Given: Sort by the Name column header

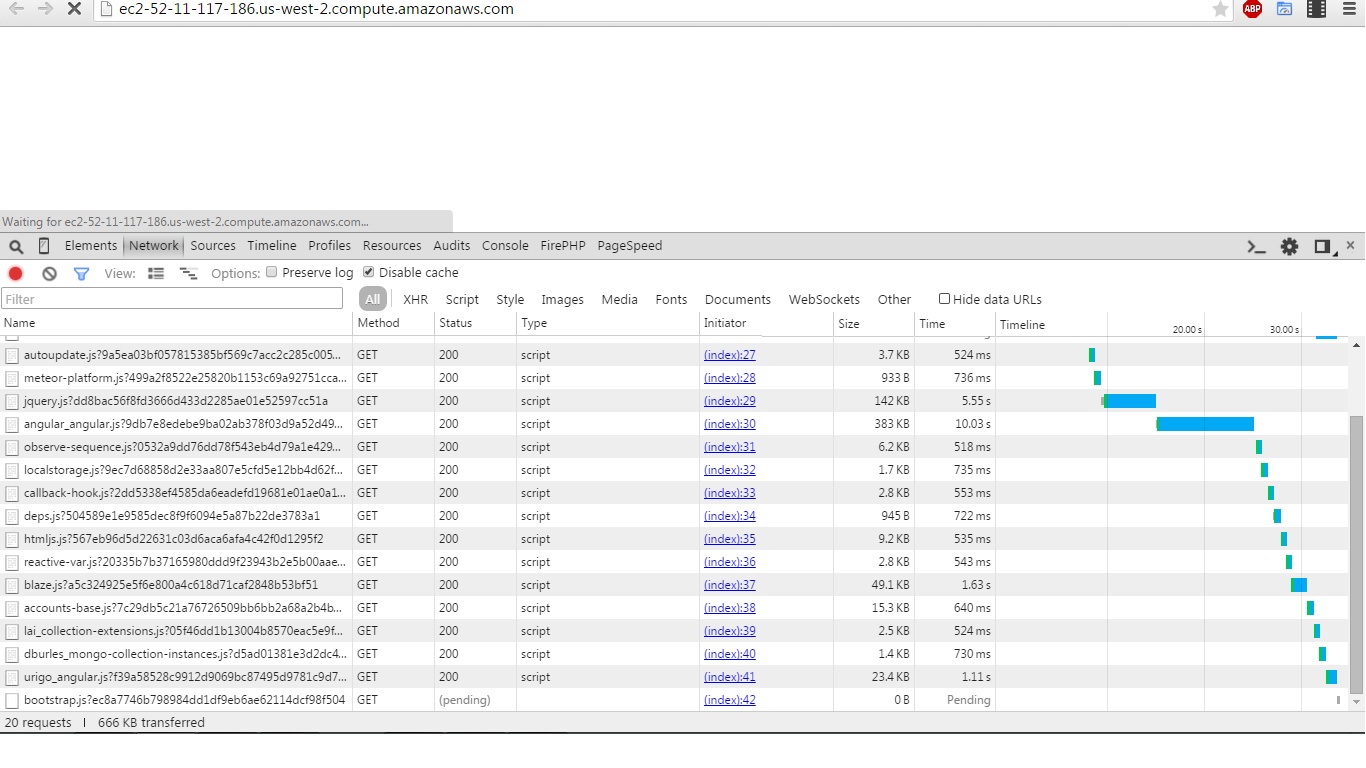Looking at the screenshot, I should [176, 324].
